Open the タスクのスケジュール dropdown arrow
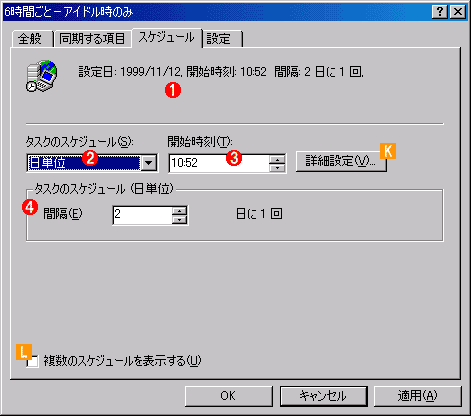Viewport: 471px width, 416px height. coord(149,163)
